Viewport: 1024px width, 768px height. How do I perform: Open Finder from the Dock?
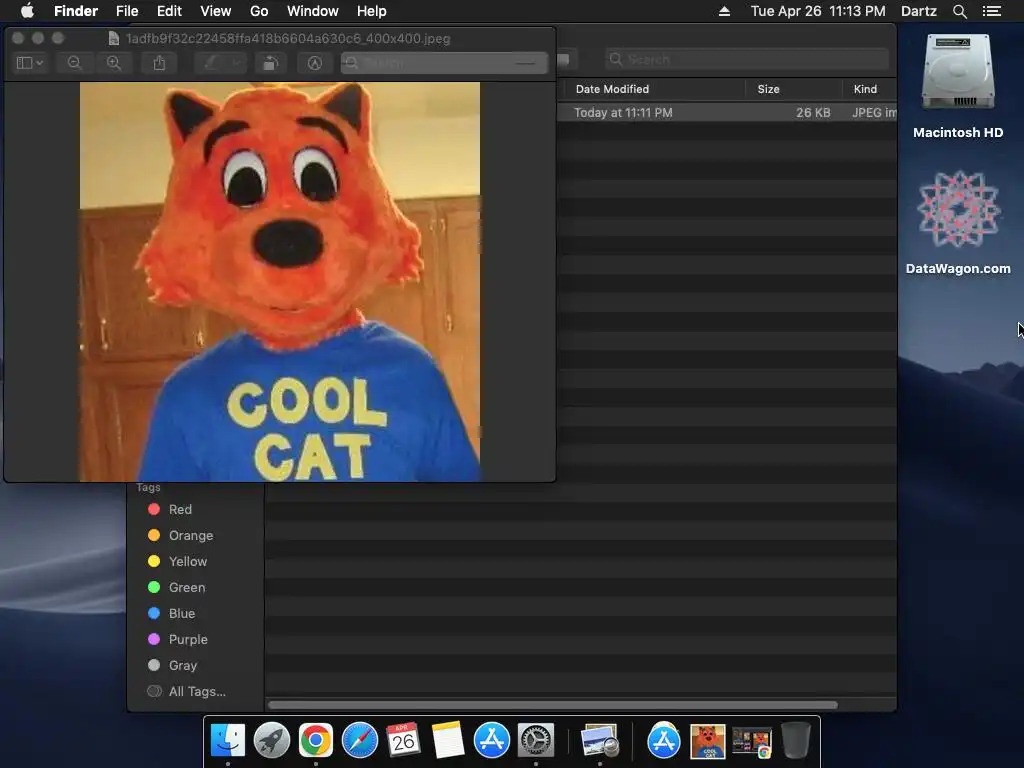(228, 740)
